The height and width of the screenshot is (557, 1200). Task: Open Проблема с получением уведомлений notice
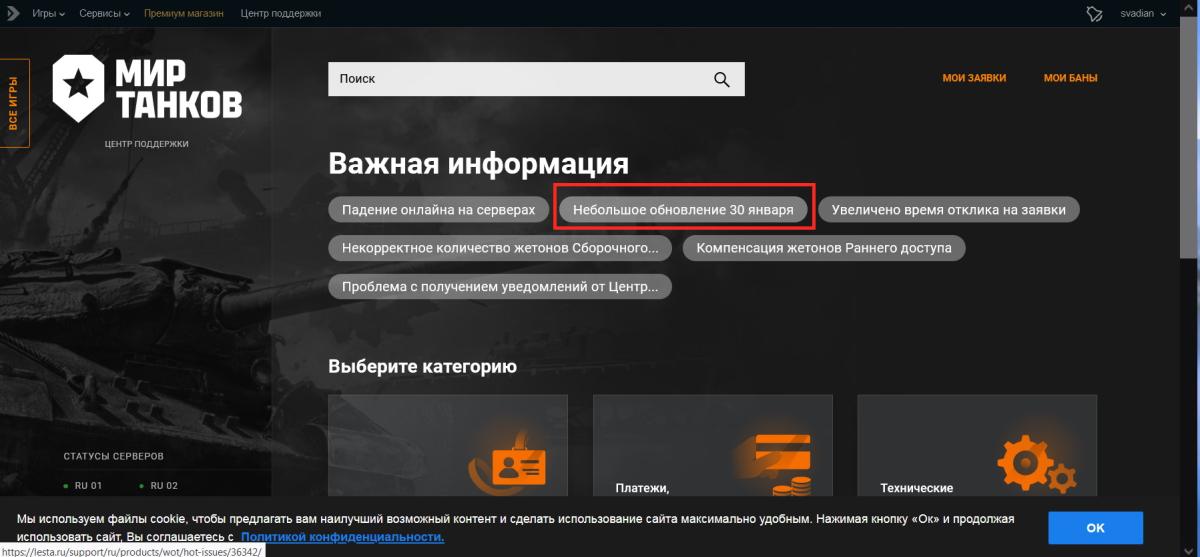click(x=500, y=286)
